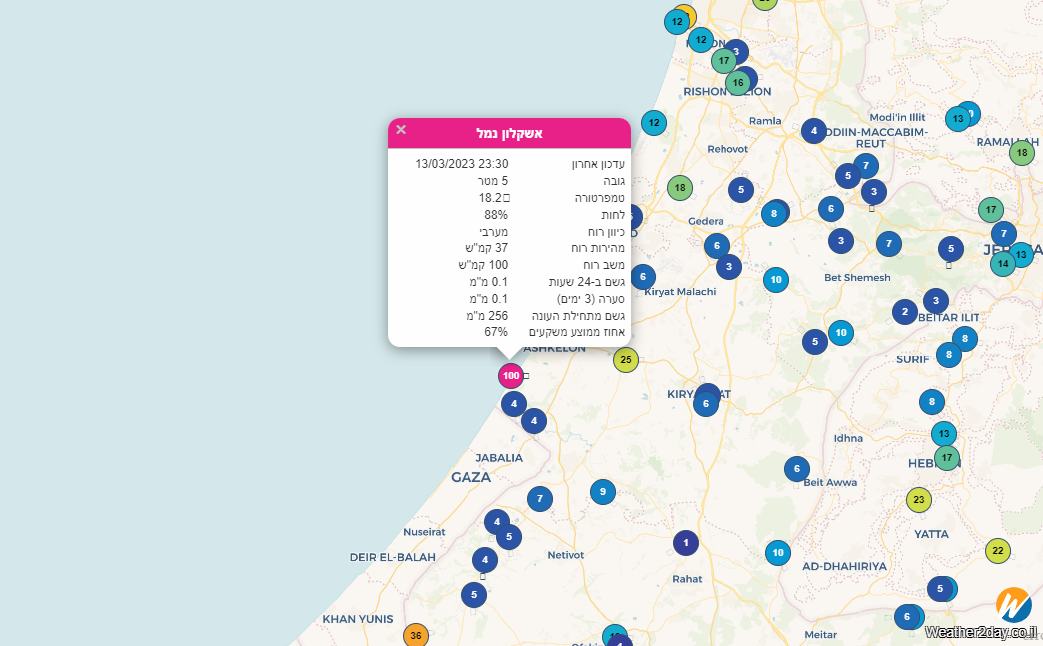Open the 4 marker near Modi'in-Maccabim-Reut
The image size is (1043, 646).
pyautogui.click(x=813, y=130)
